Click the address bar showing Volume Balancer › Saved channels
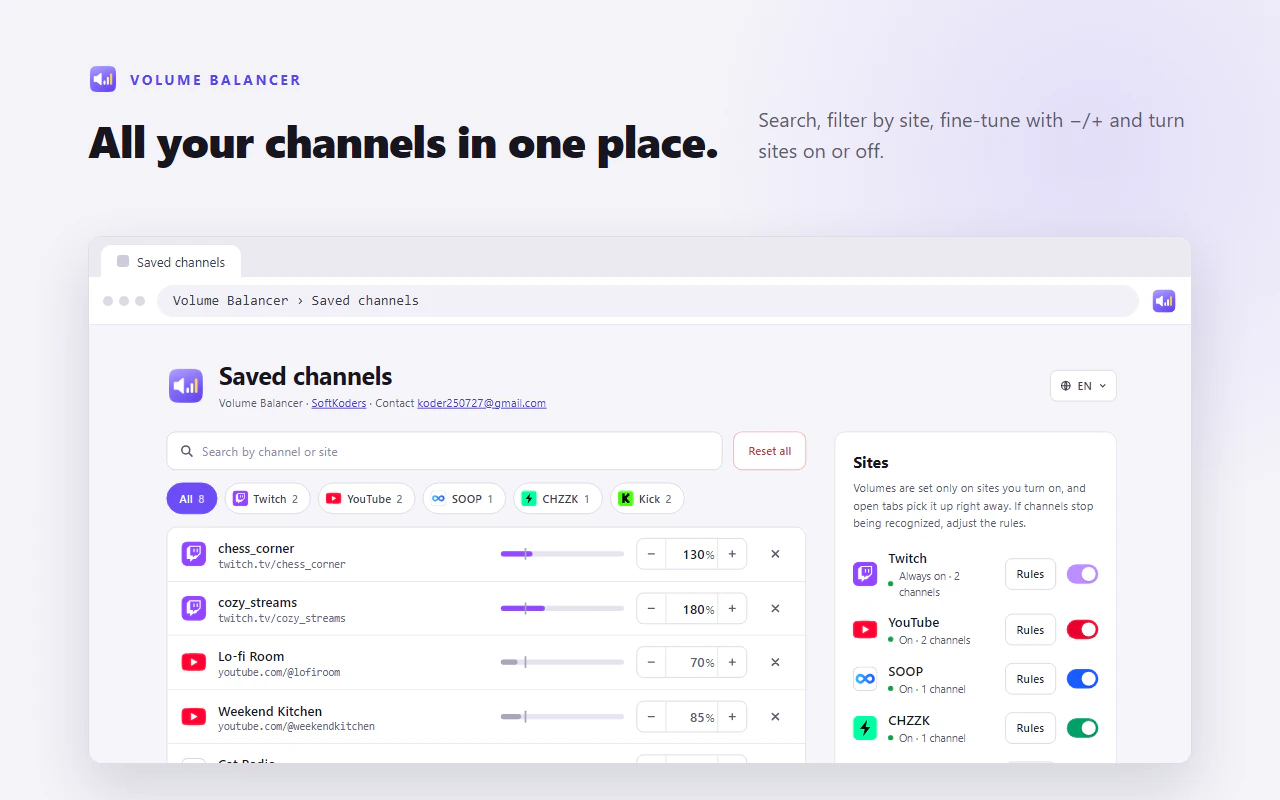 tap(648, 301)
